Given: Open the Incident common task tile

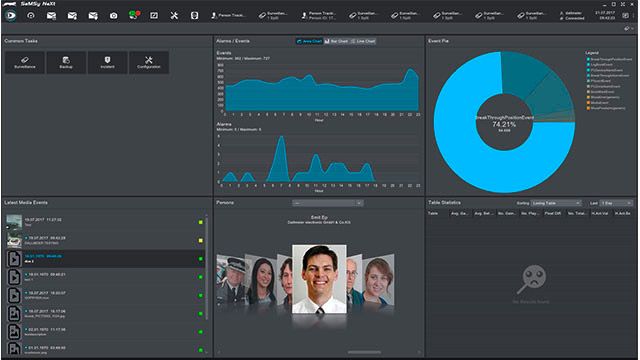Looking at the screenshot, I should 107,62.
